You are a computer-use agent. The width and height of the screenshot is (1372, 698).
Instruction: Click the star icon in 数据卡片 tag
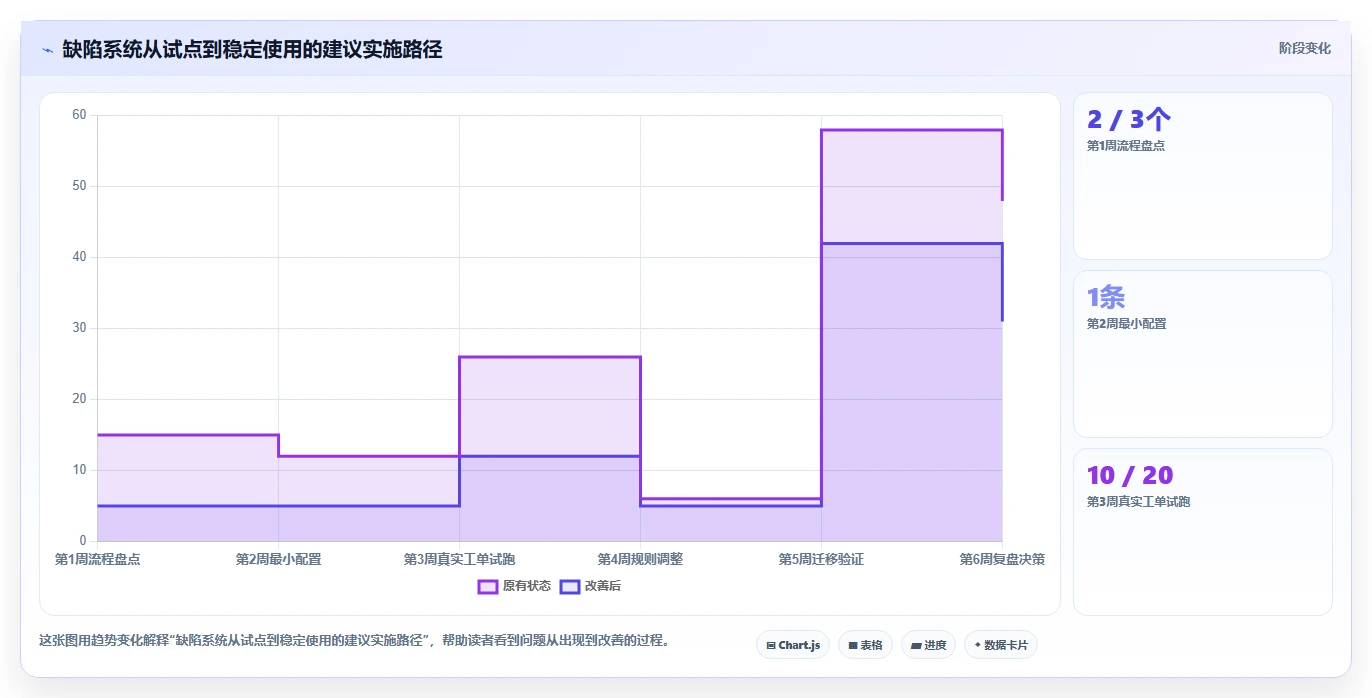(x=978, y=645)
